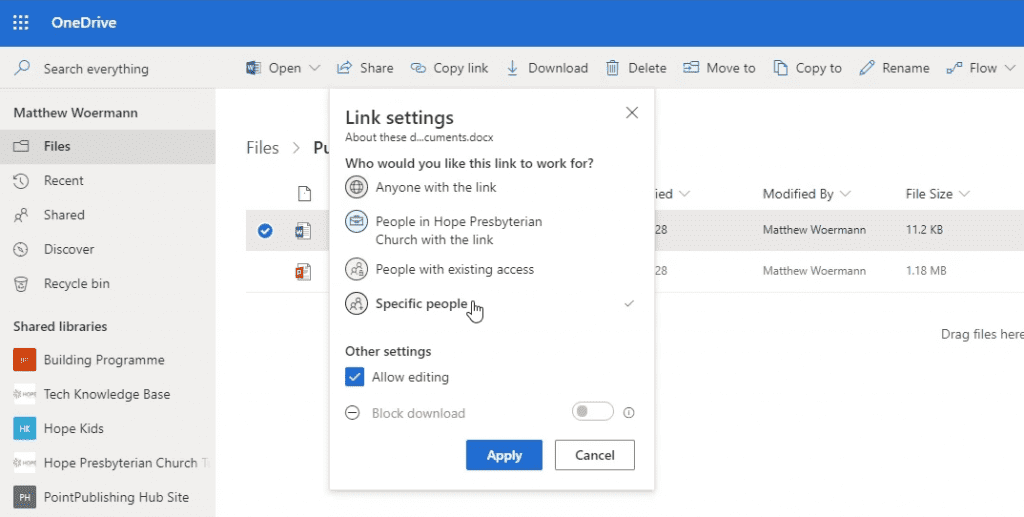Open the File Size column dropdown
The width and height of the screenshot is (1024, 517).
(x=938, y=194)
